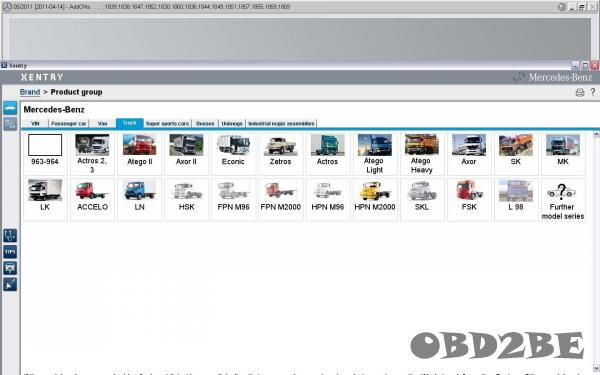
Task: Select the SK truck series
Action: [516, 154]
